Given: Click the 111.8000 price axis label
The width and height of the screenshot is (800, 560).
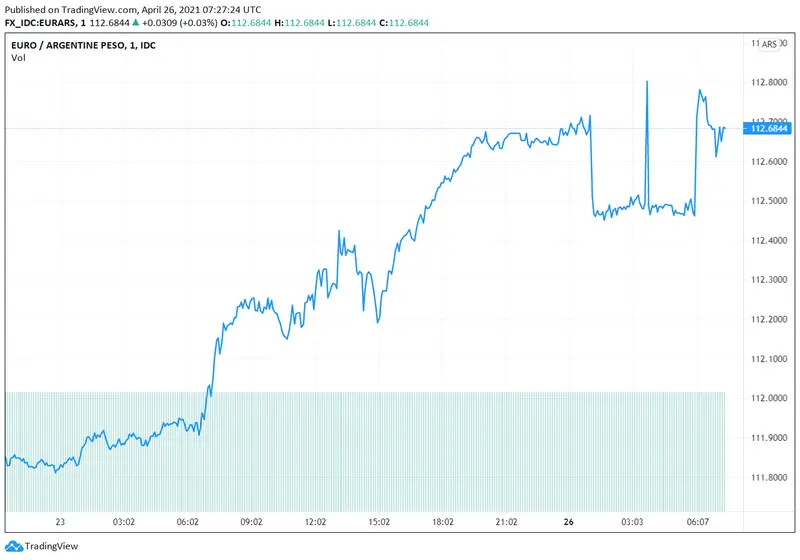Looking at the screenshot, I should click(x=769, y=477).
